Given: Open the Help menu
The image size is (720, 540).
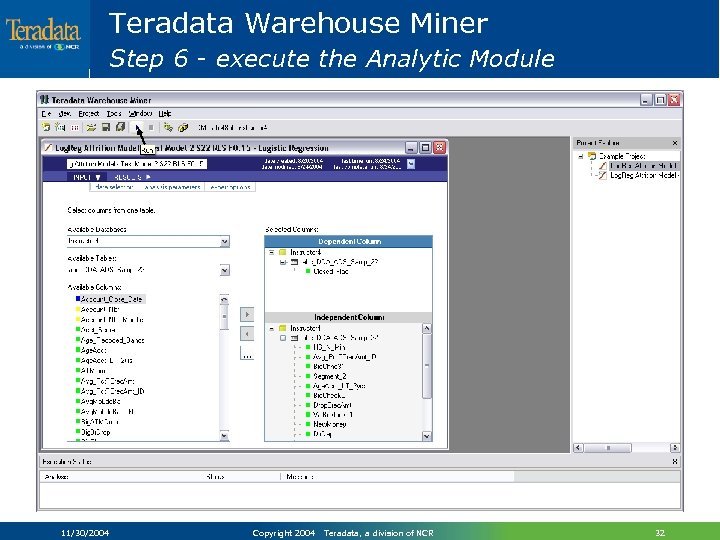Looking at the screenshot, I should pyautogui.click(x=165, y=113).
